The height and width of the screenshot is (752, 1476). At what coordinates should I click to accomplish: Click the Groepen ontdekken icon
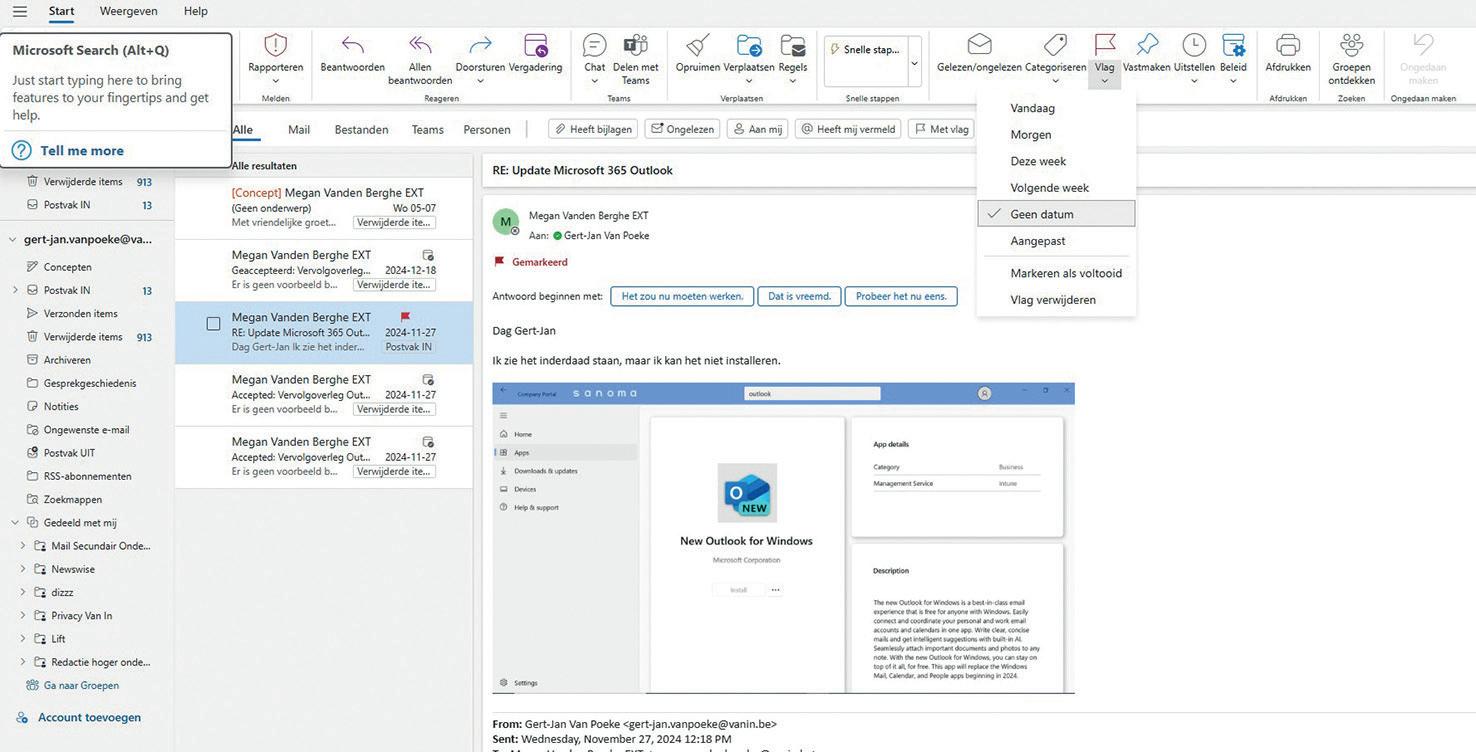pyautogui.click(x=1352, y=45)
